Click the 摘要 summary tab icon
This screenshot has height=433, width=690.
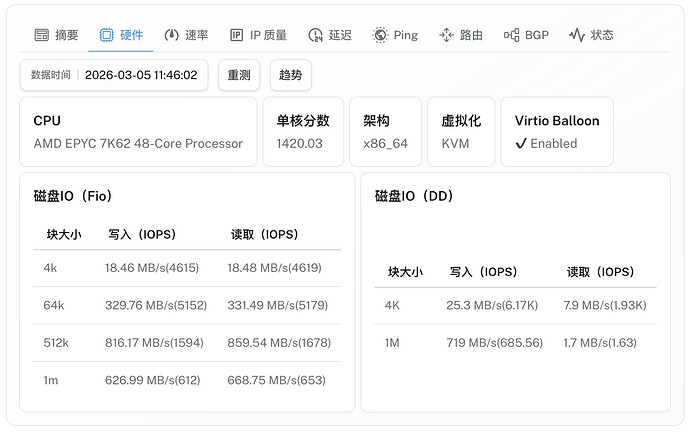tap(42, 35)
